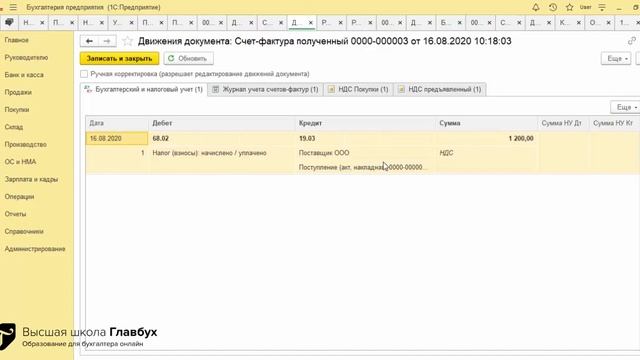The width and height of the screenshot is (640, 360).
Task: Open 'Склад' section in sidebar
Action: click(13, 127)
